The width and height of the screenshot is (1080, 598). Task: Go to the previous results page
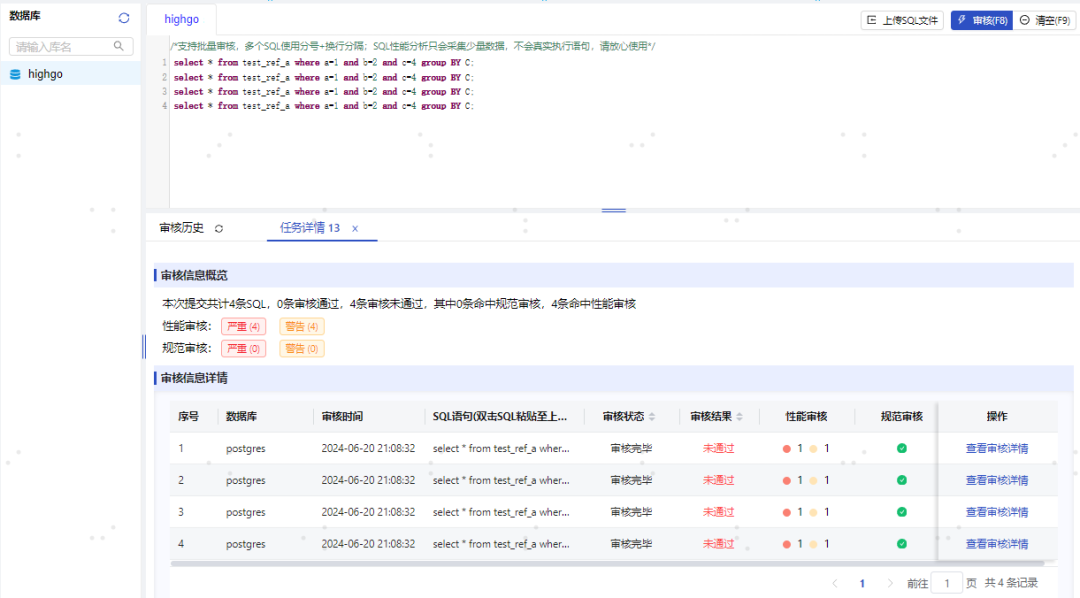[835, 584]
